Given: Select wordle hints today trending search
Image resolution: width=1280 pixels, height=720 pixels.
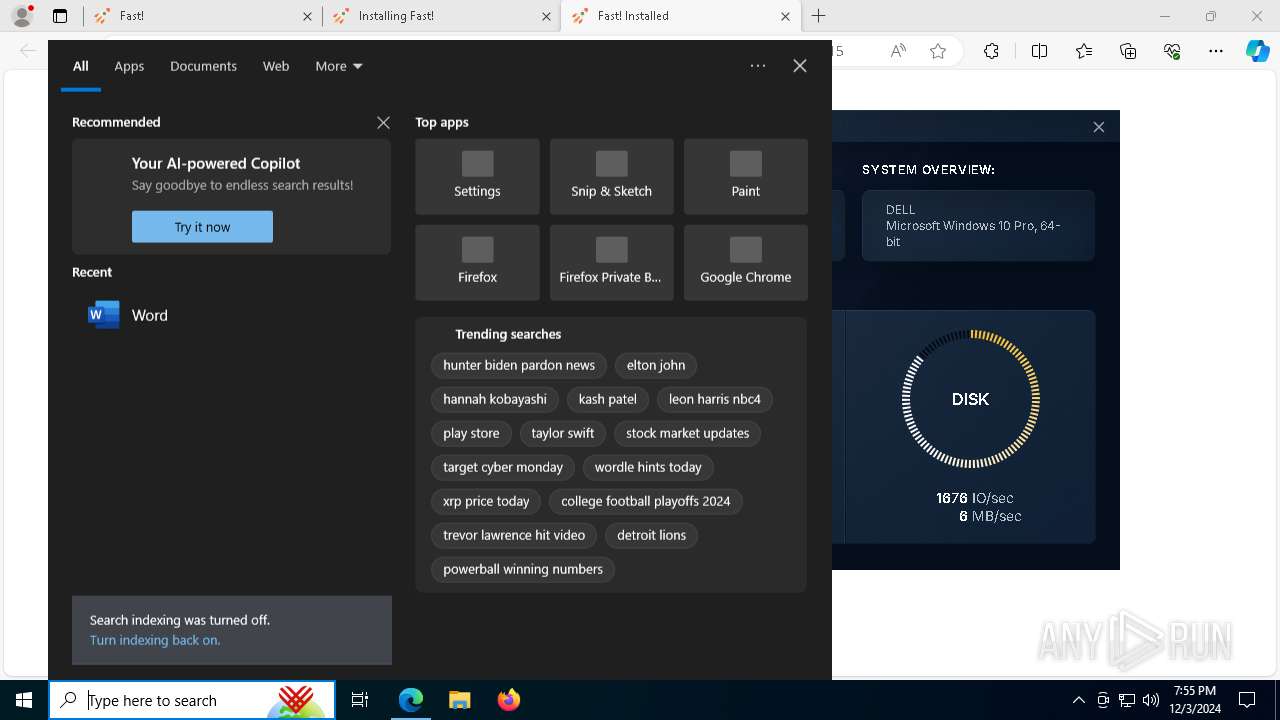Looking at the screenshot, I should point(648,467).
